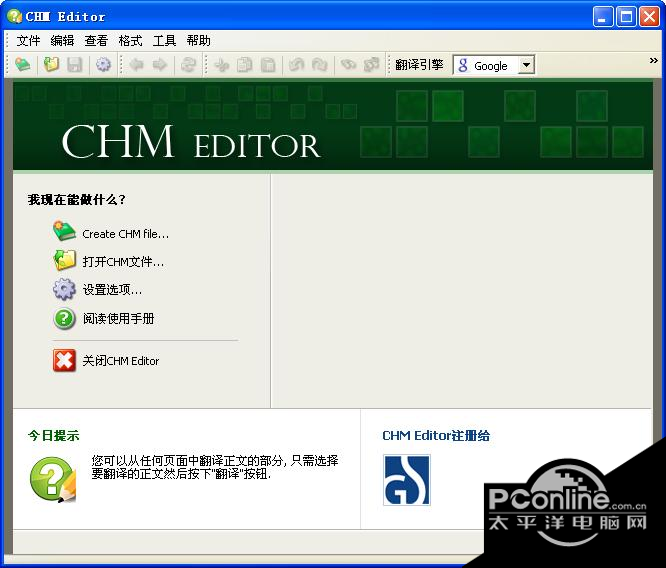666x568 pixels.
Task: Open the 编辑 menu
Action: [62, 41]
